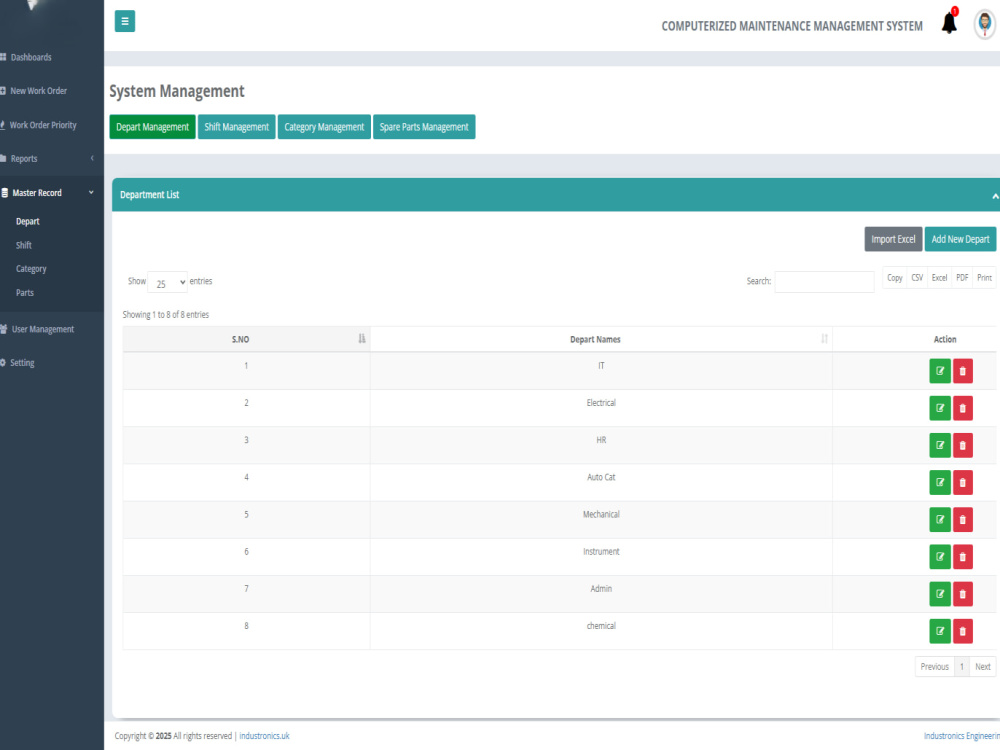Select Shift under Master Record
The width and height of the screenshot is (1000, 750).
[24, 245]
